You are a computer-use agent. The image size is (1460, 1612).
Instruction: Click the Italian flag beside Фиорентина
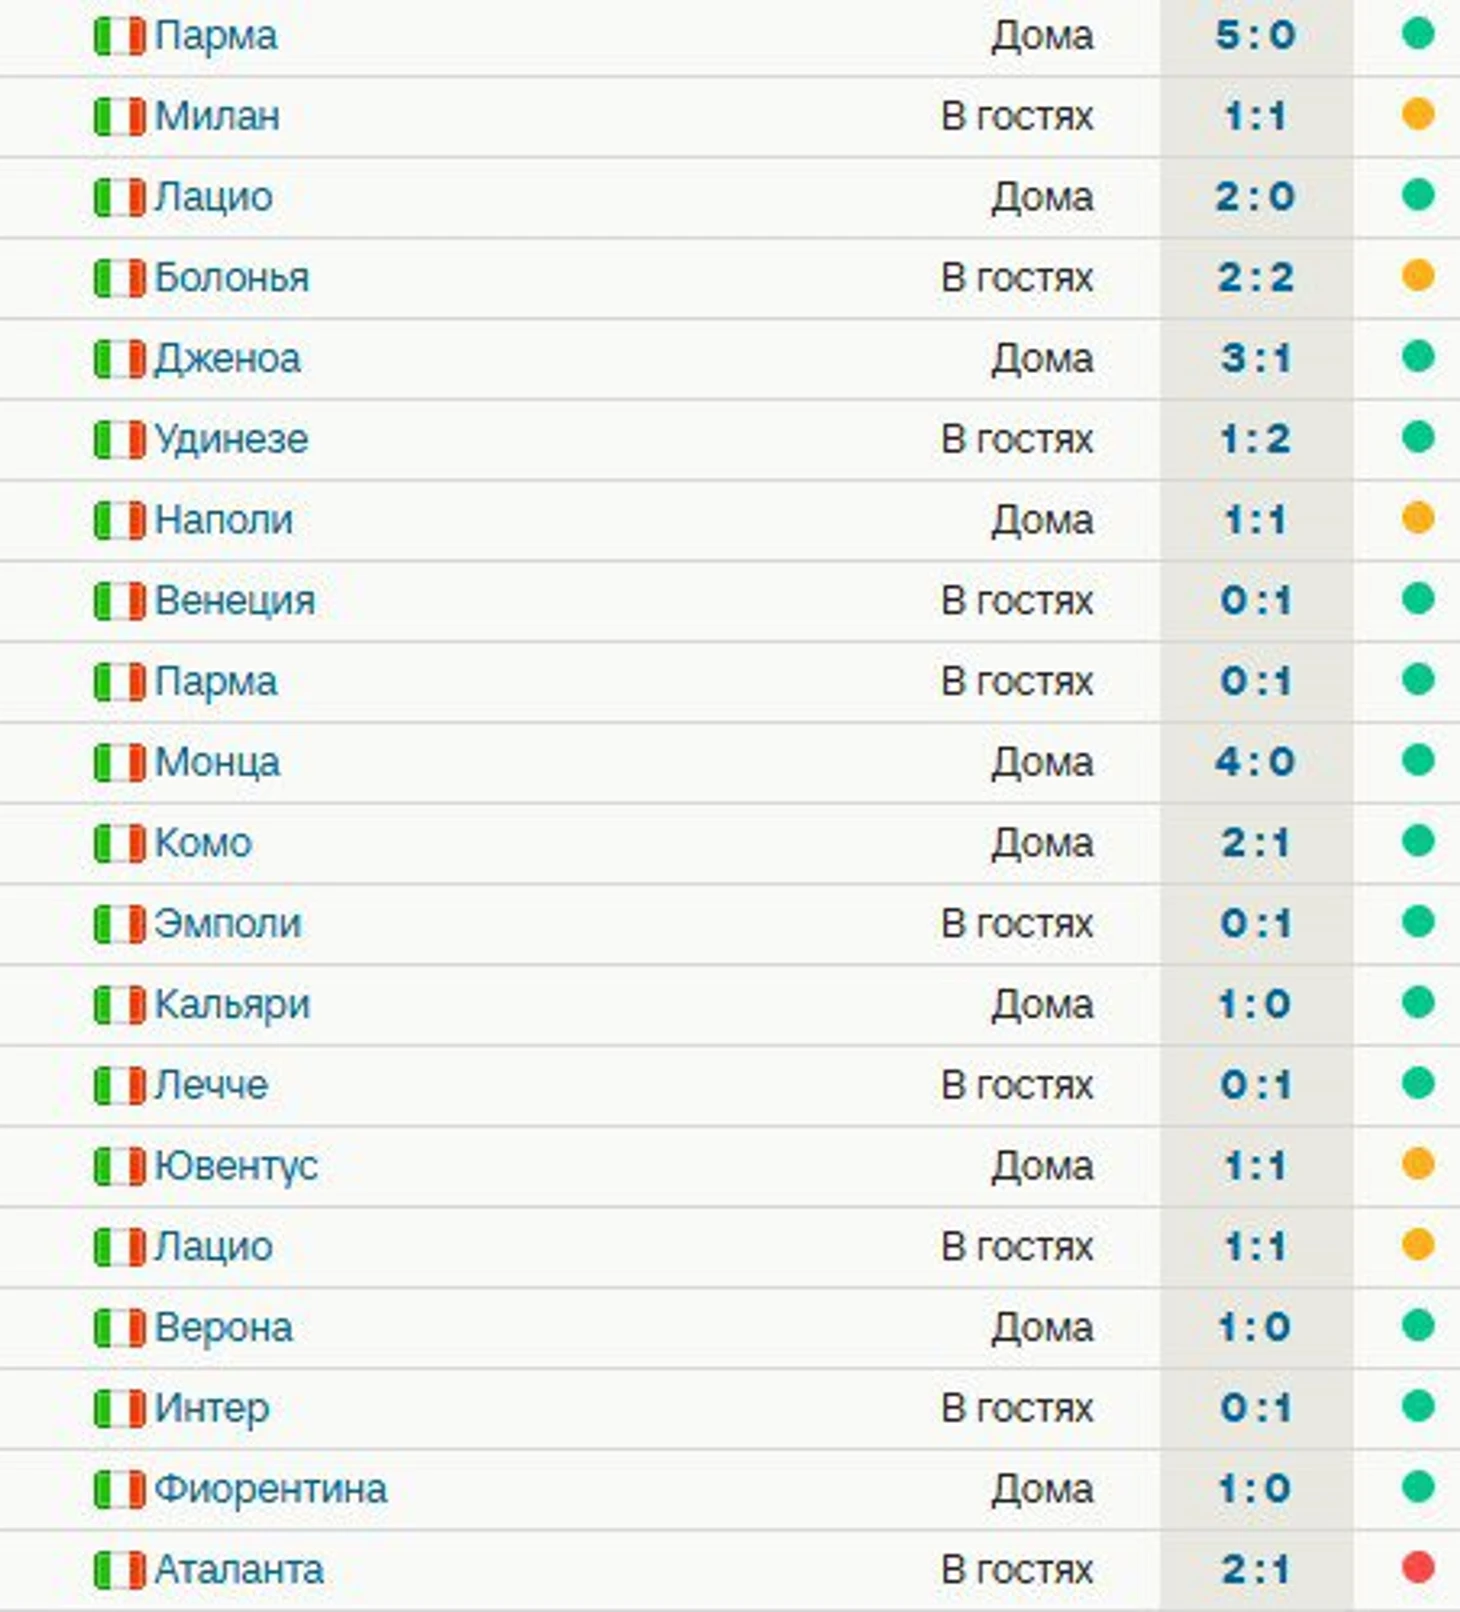(119, 1490)
